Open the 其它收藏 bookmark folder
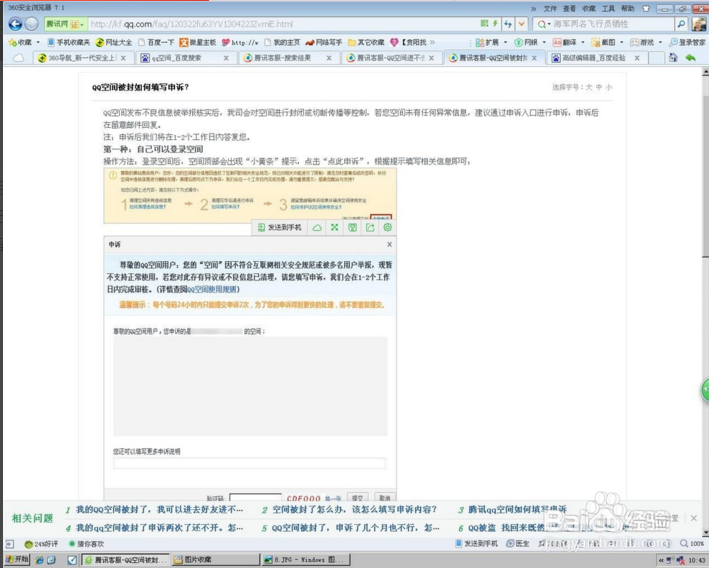Screen dimensions: 709x568 pyautogui.click(x=366, y=42)
